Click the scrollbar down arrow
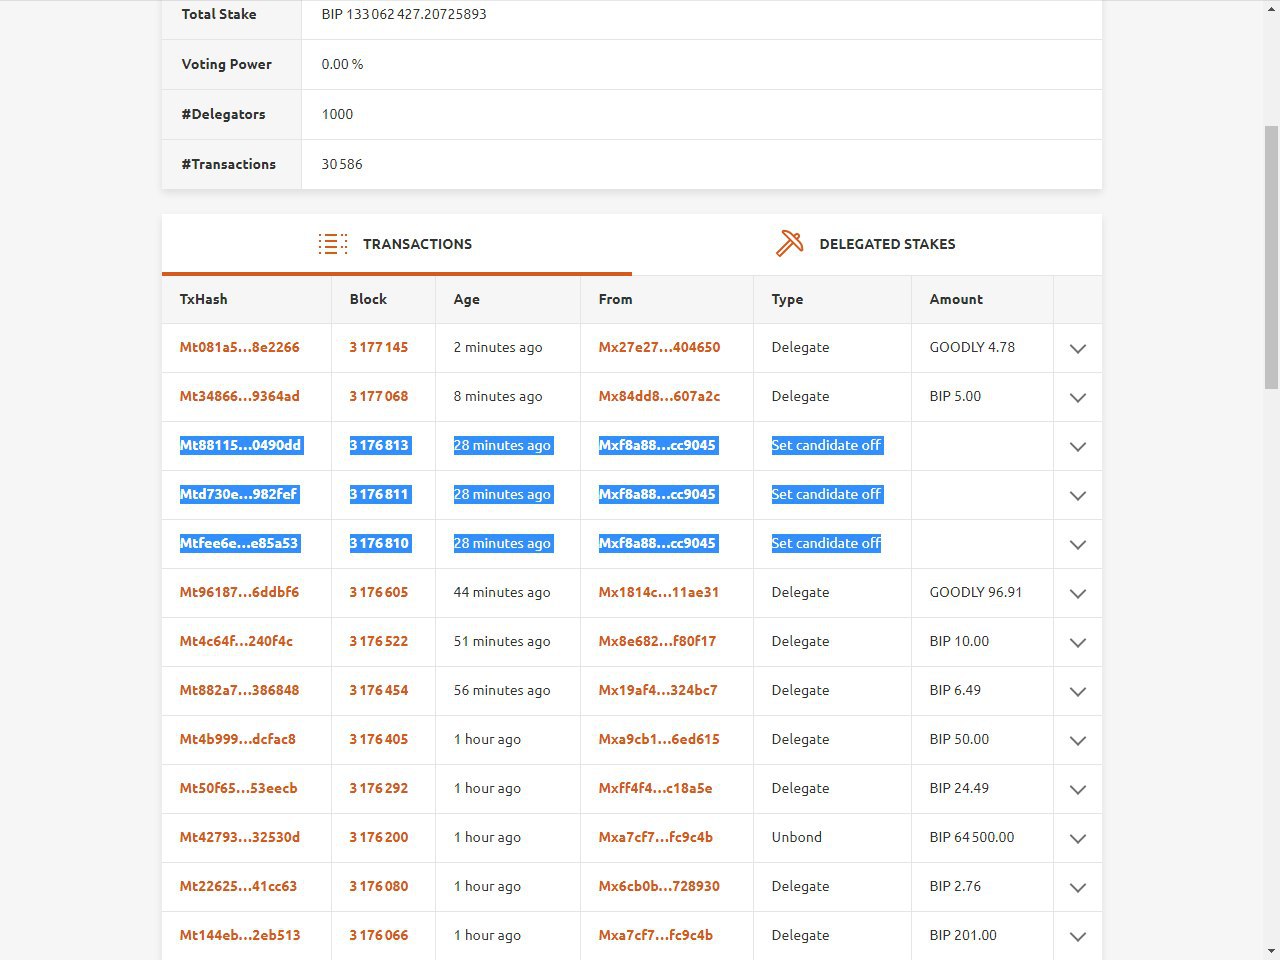1280x960 pixels. pos(1271,951)
